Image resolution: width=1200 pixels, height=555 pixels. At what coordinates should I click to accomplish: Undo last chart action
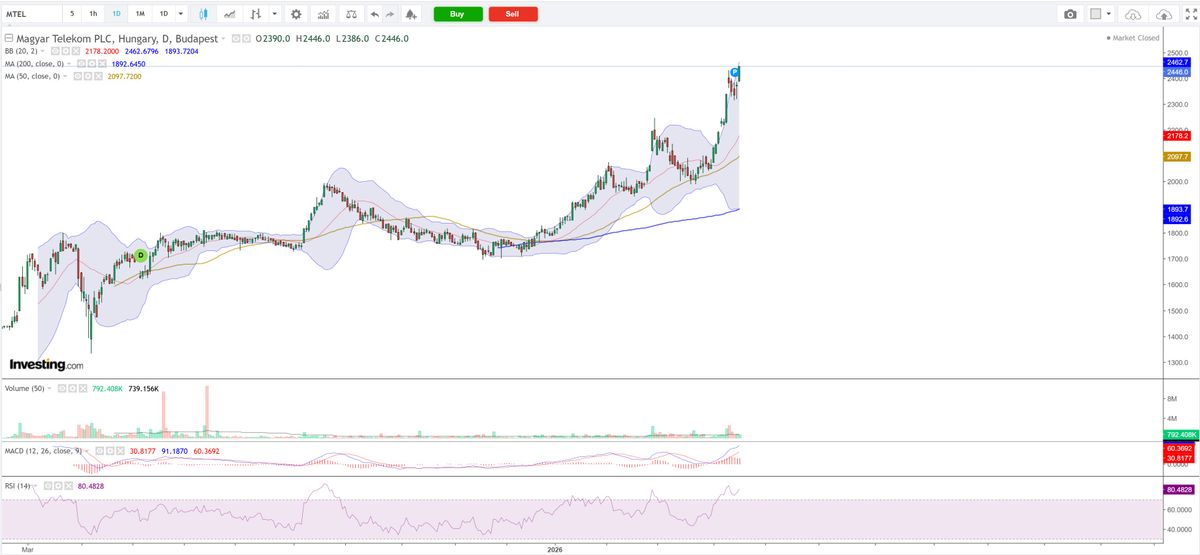[374, 14]
